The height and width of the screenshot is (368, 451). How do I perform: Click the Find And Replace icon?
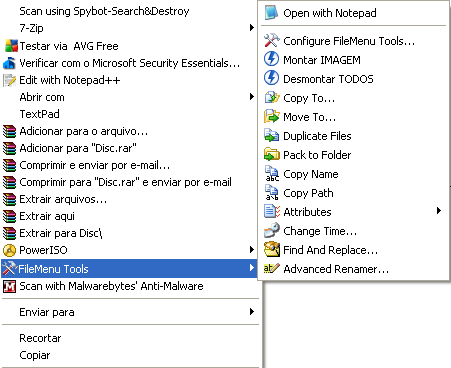pyautogui.click(x=272, y=249)
